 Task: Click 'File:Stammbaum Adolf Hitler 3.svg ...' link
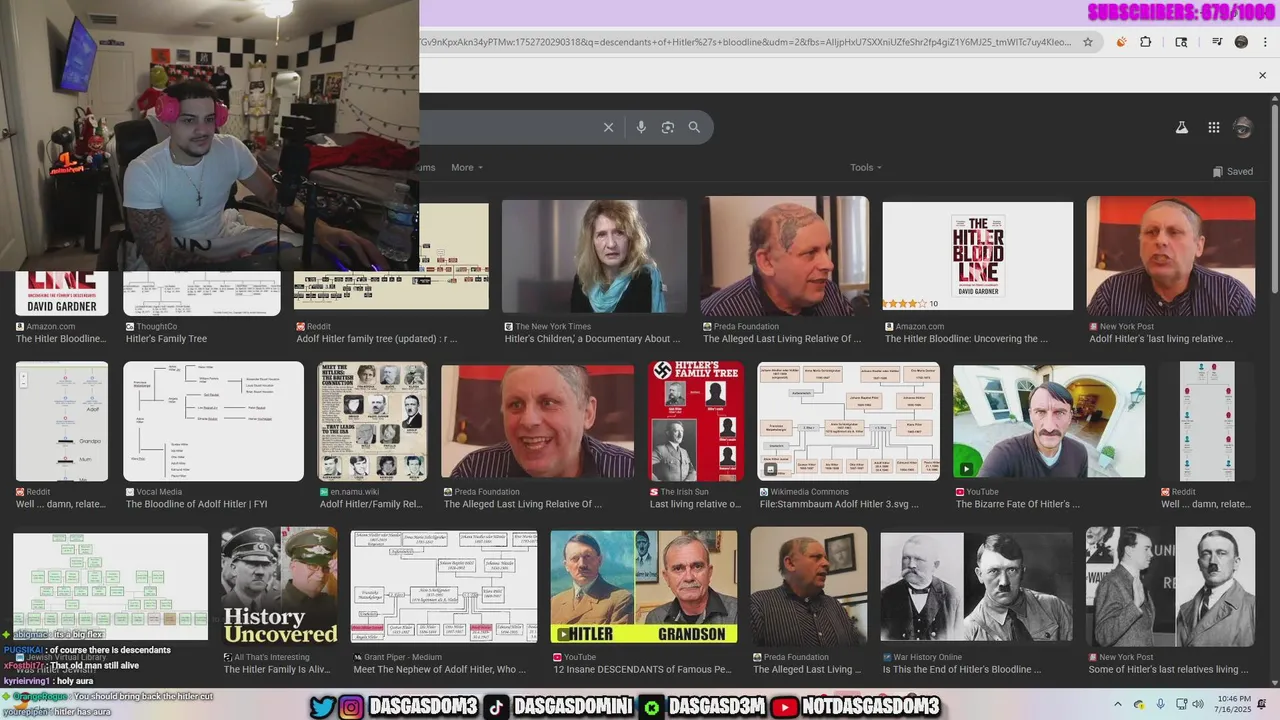tap(839, 504)
